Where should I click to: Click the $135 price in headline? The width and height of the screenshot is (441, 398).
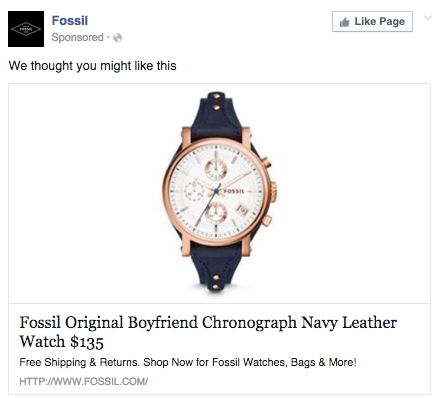coord(87,342)
